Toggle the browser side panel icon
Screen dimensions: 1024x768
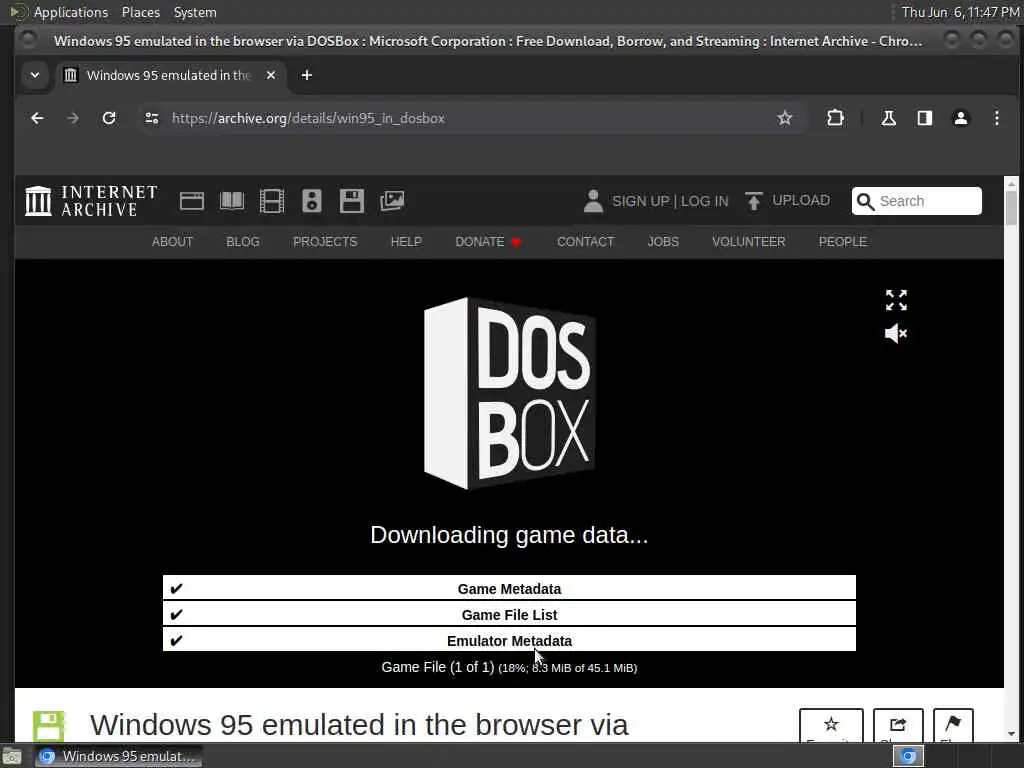pos(925,118)
